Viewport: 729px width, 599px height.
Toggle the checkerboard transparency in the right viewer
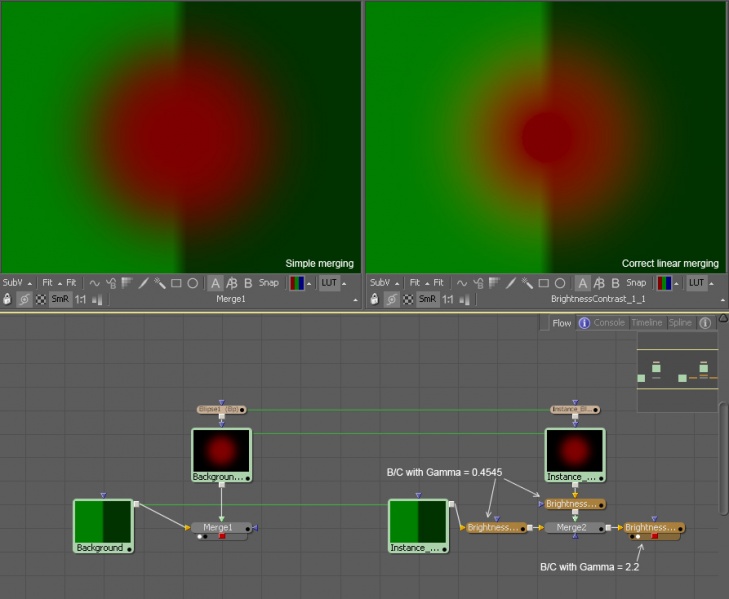tap(408, 300)
